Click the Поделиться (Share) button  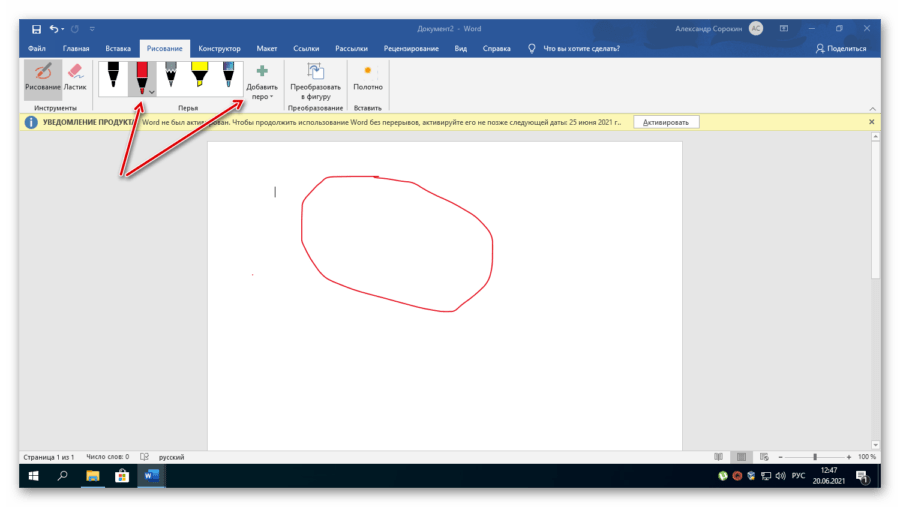click(x=841, y=48)
